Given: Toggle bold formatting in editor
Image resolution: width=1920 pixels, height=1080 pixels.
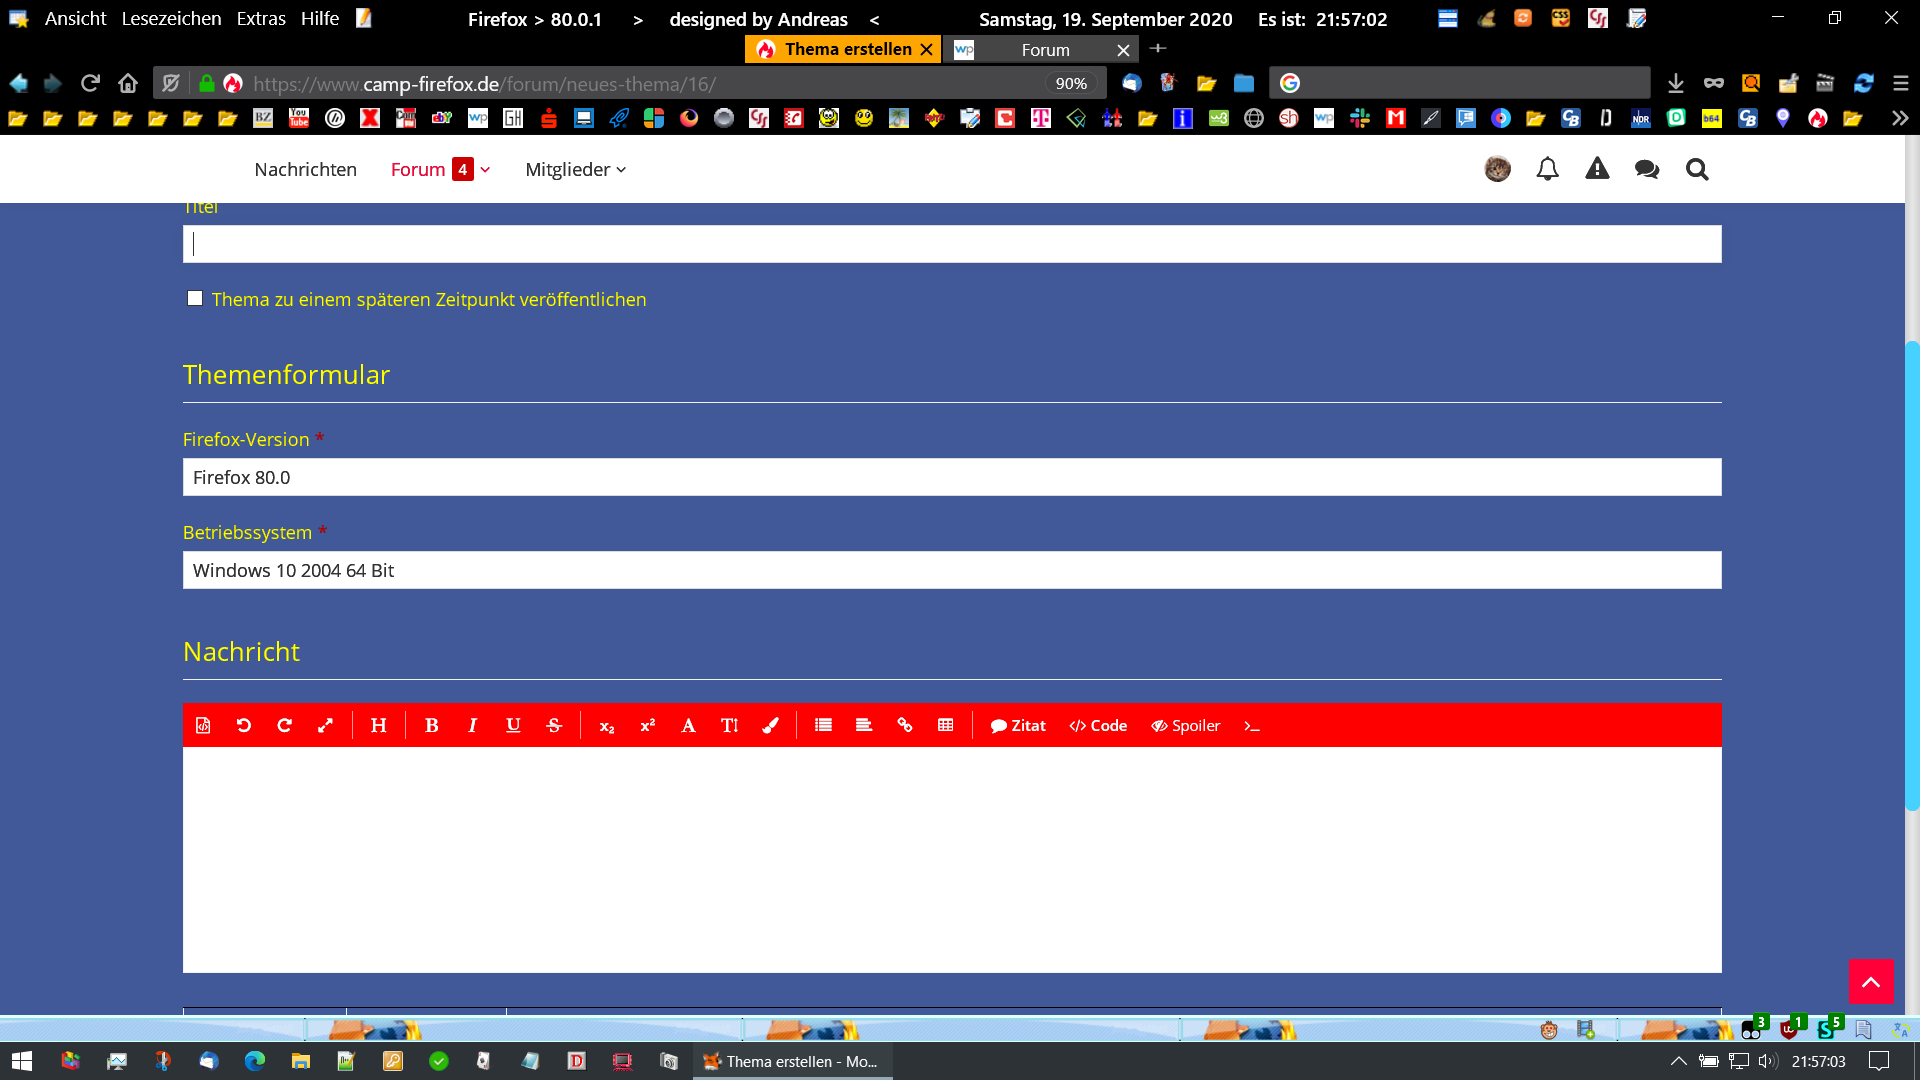Looking at the screenshot, I should [x=431, y=726].
